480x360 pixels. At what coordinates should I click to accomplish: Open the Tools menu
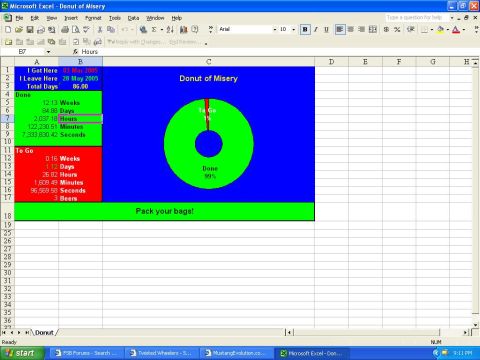pos(115,18)
